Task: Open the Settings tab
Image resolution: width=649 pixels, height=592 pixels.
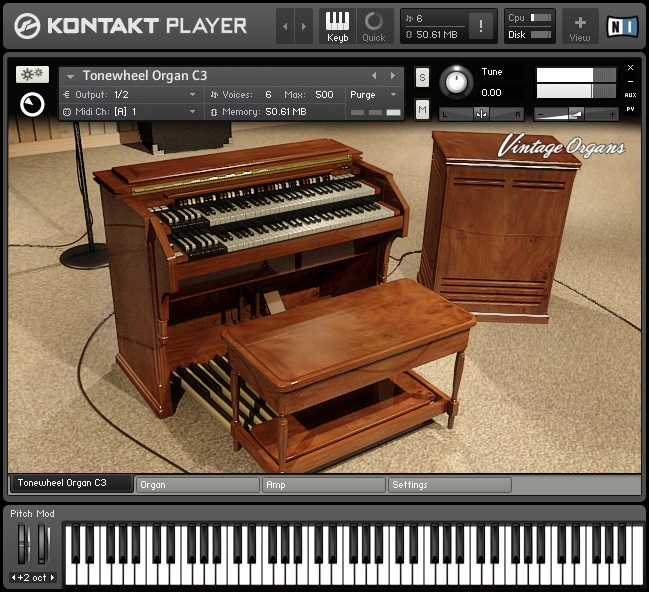Action: [449, 485]
